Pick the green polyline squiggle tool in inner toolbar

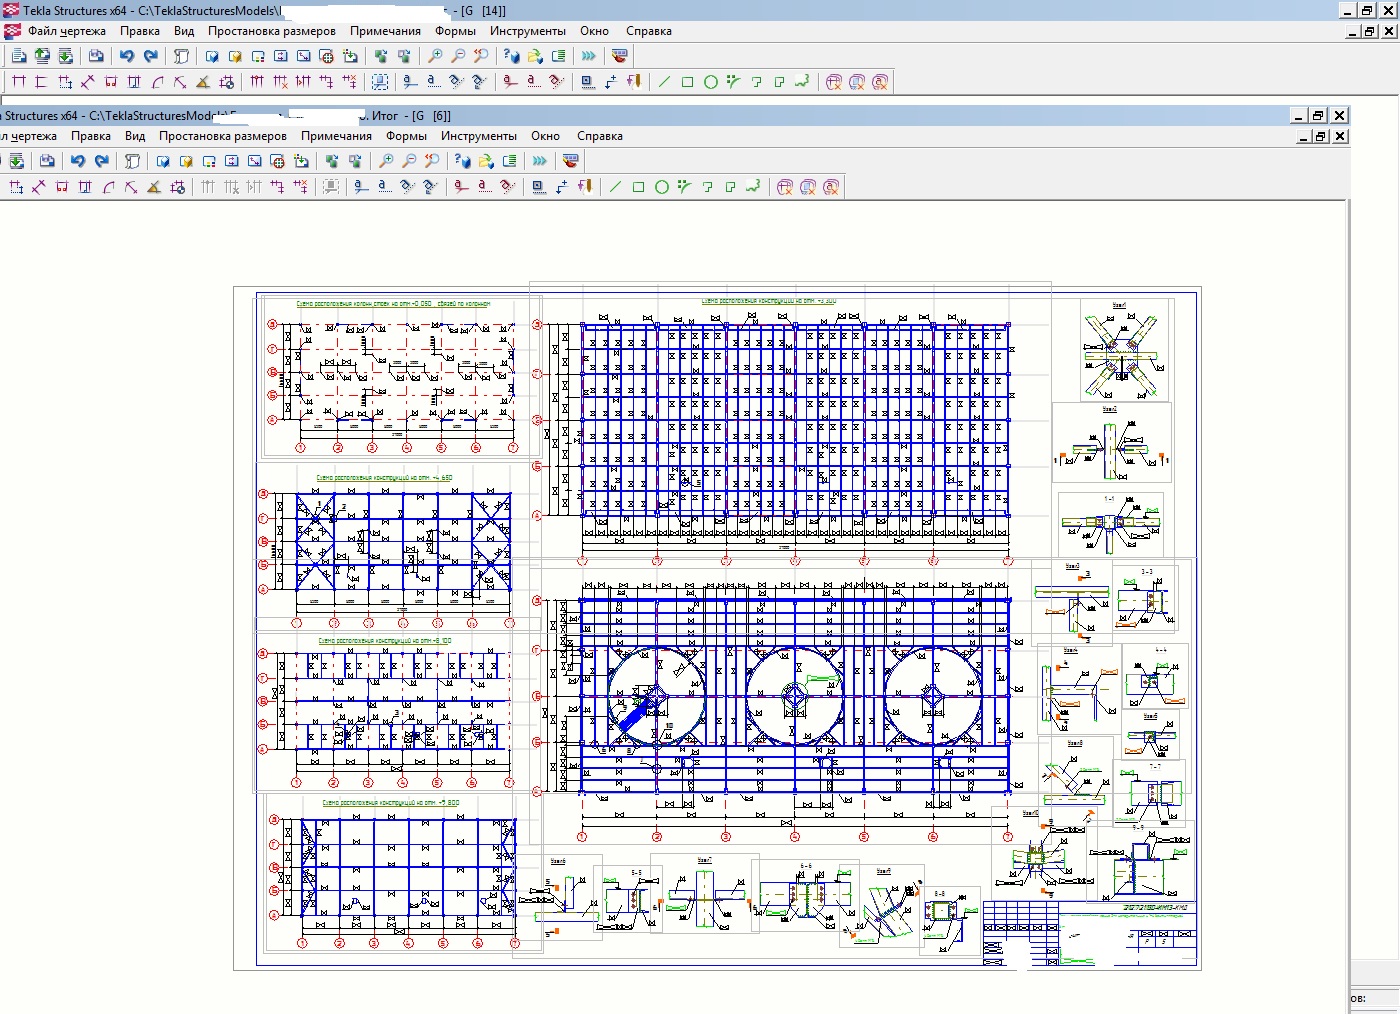coord(753,187)
